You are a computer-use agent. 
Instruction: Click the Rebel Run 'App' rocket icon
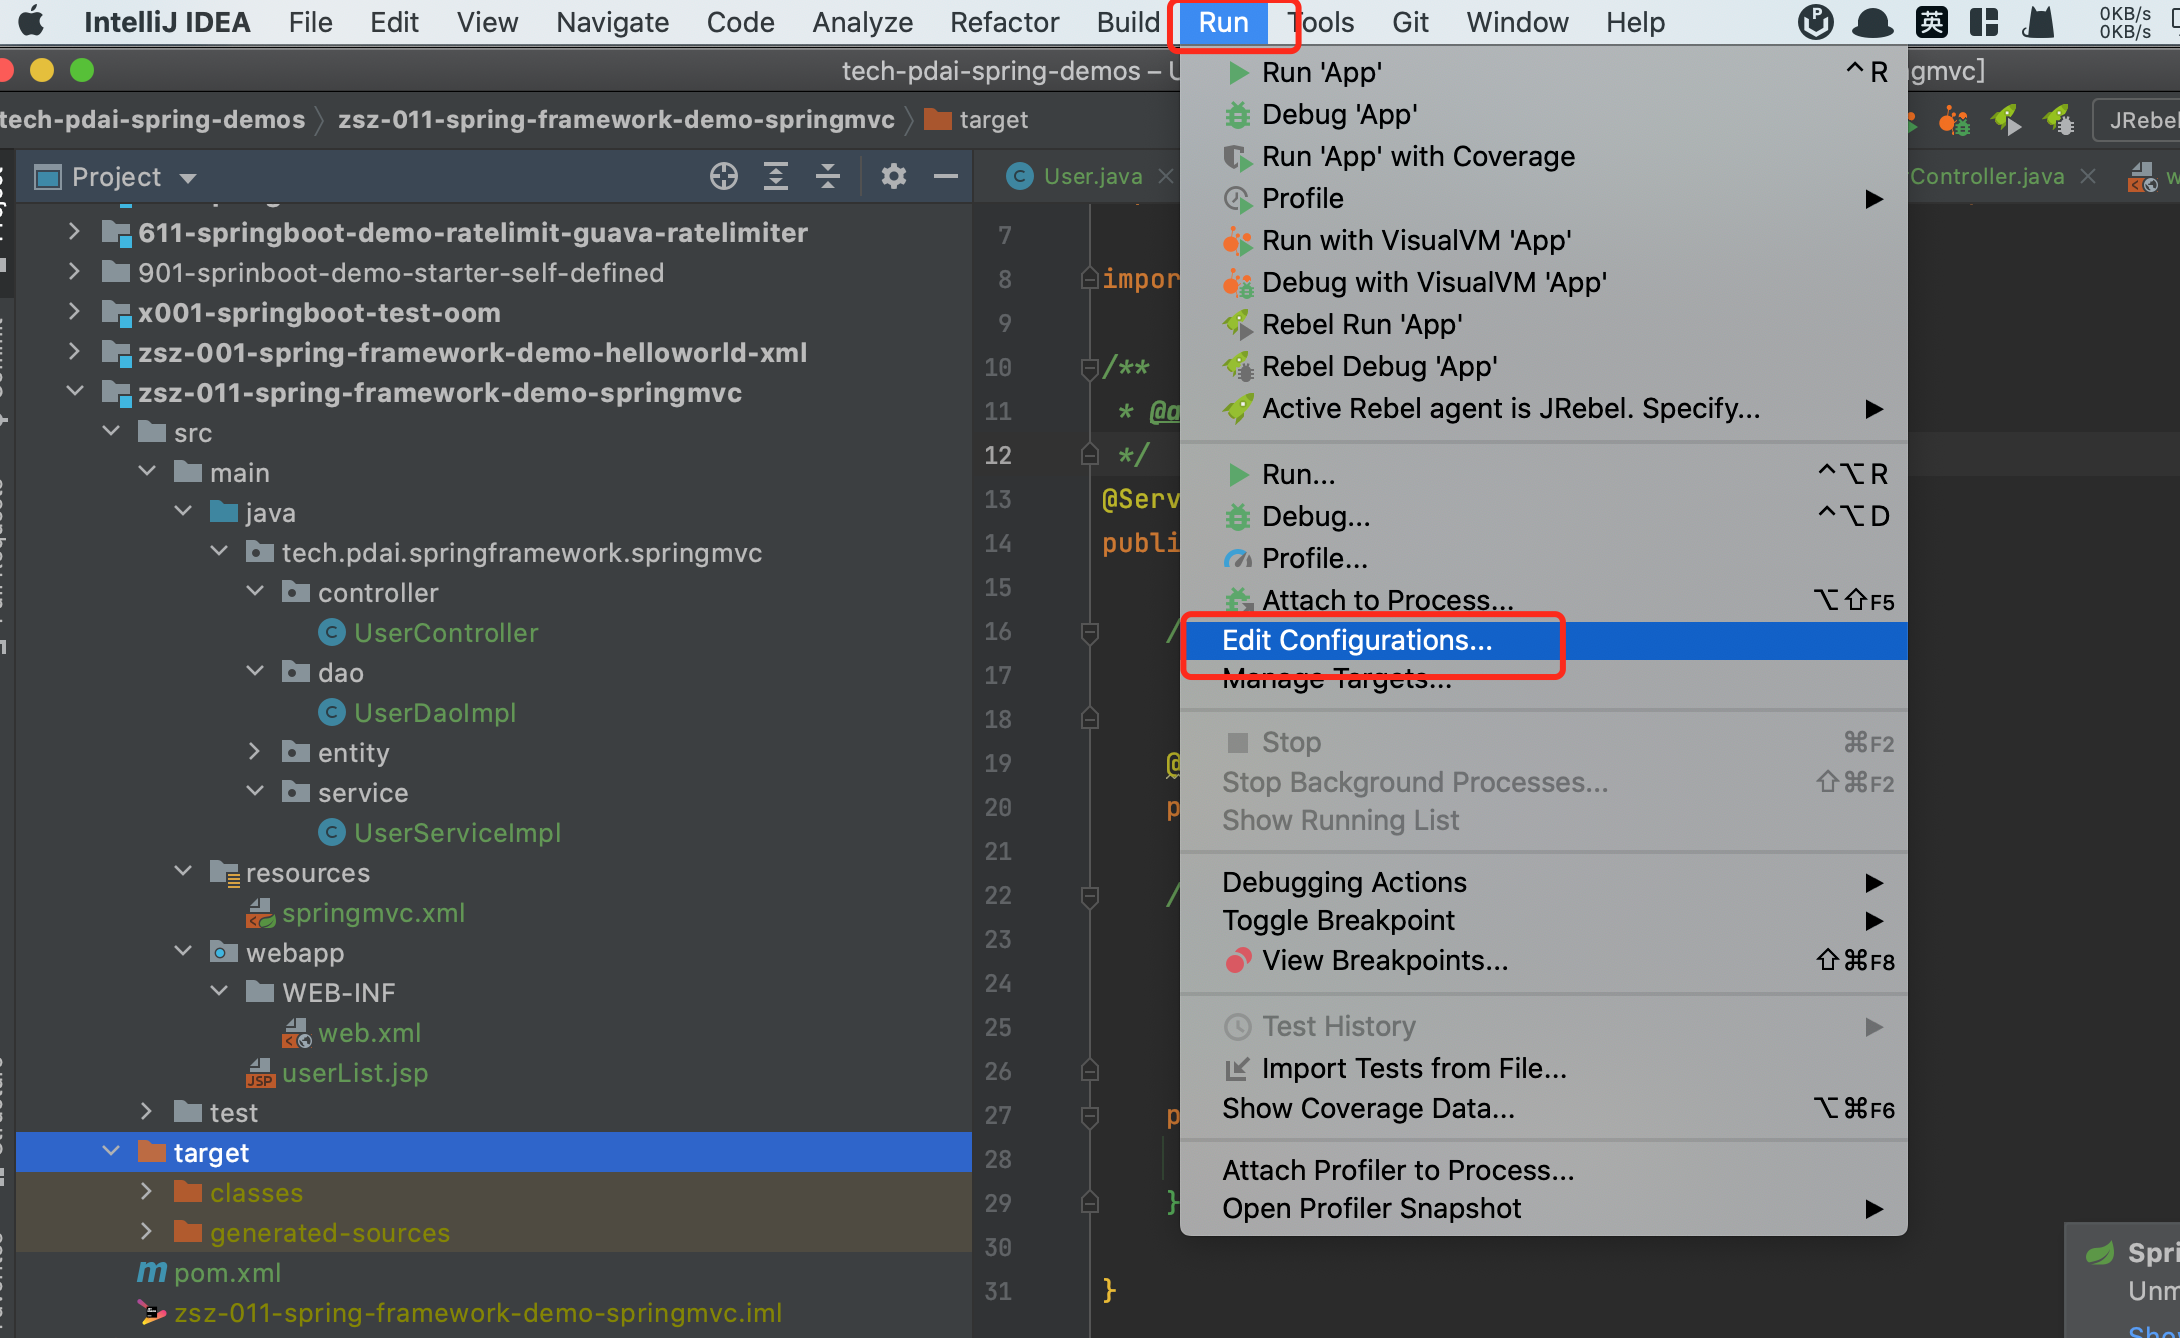(1238, 325)
